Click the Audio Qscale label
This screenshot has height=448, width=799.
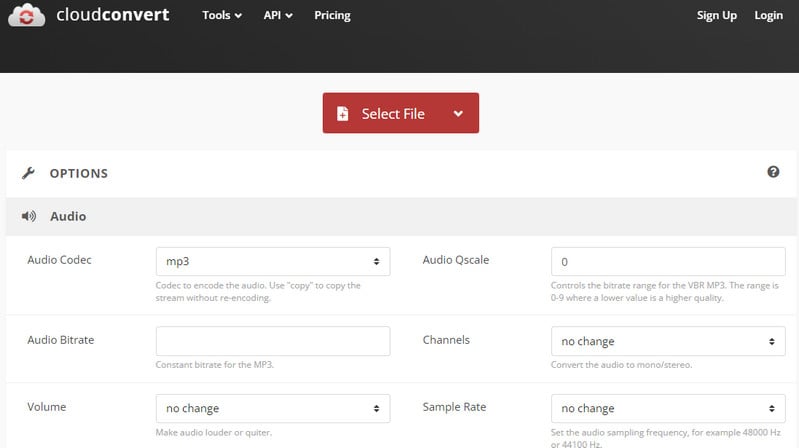[456, 260]
